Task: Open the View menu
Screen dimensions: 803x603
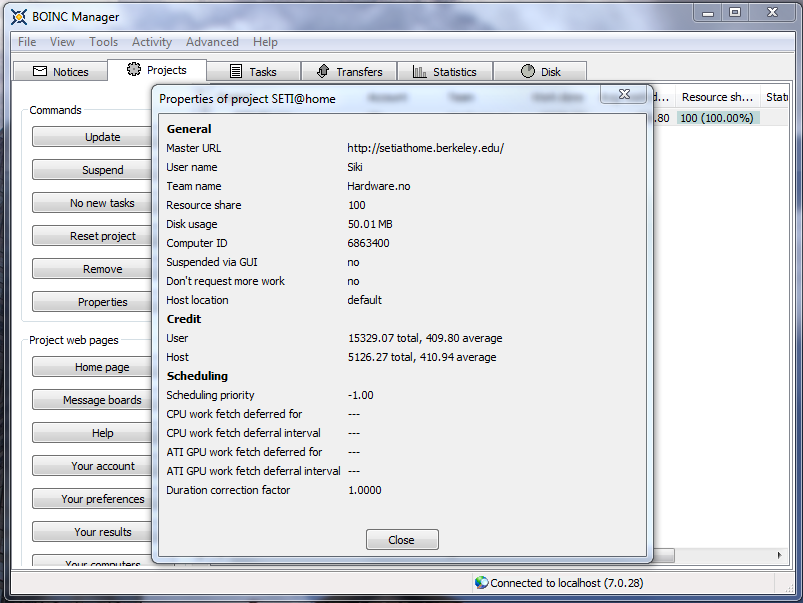Action: 62,42
